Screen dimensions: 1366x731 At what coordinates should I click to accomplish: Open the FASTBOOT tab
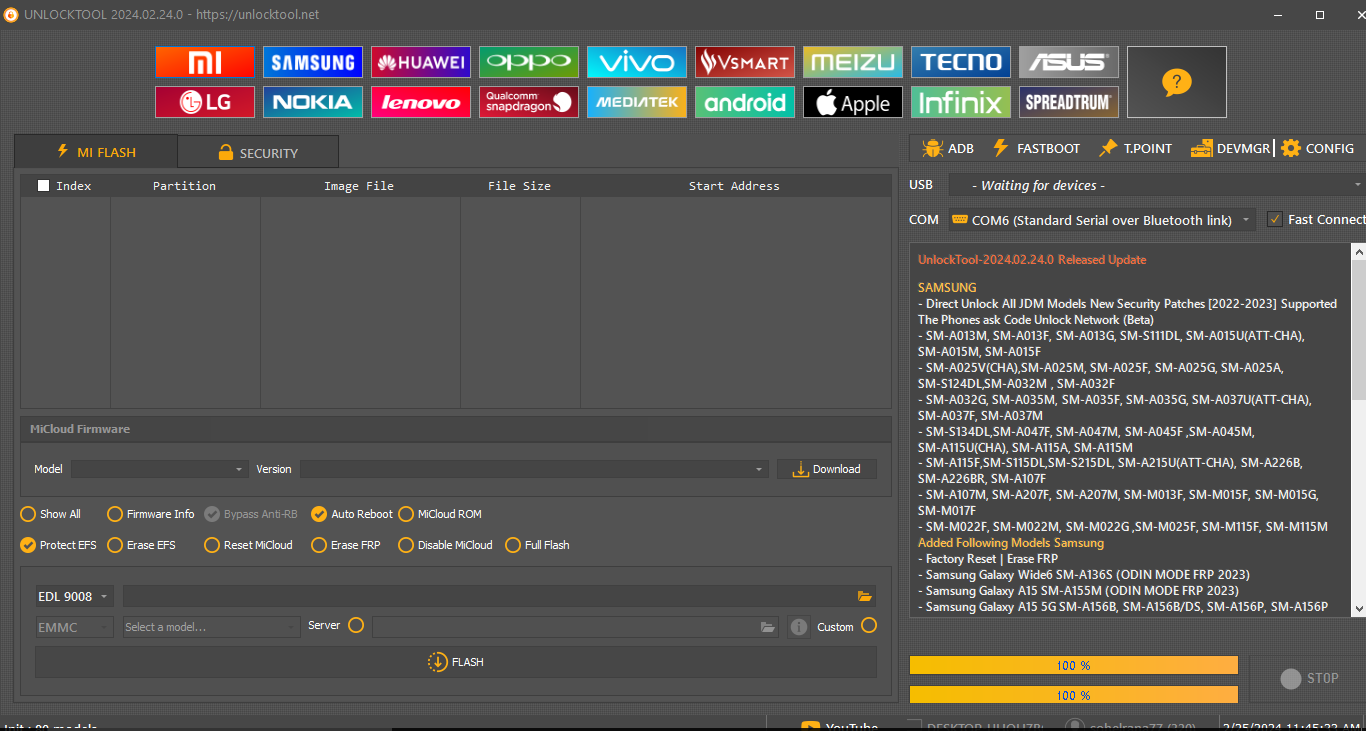[x=1035, y=148]
